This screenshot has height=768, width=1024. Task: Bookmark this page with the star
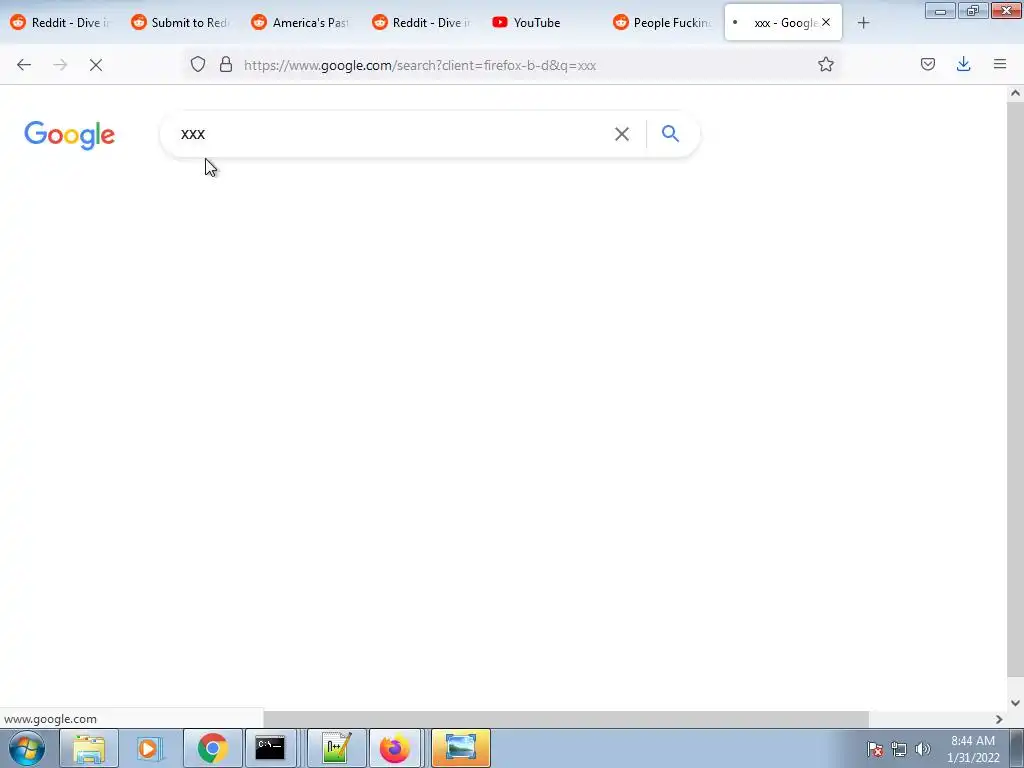tap(825, 64)
